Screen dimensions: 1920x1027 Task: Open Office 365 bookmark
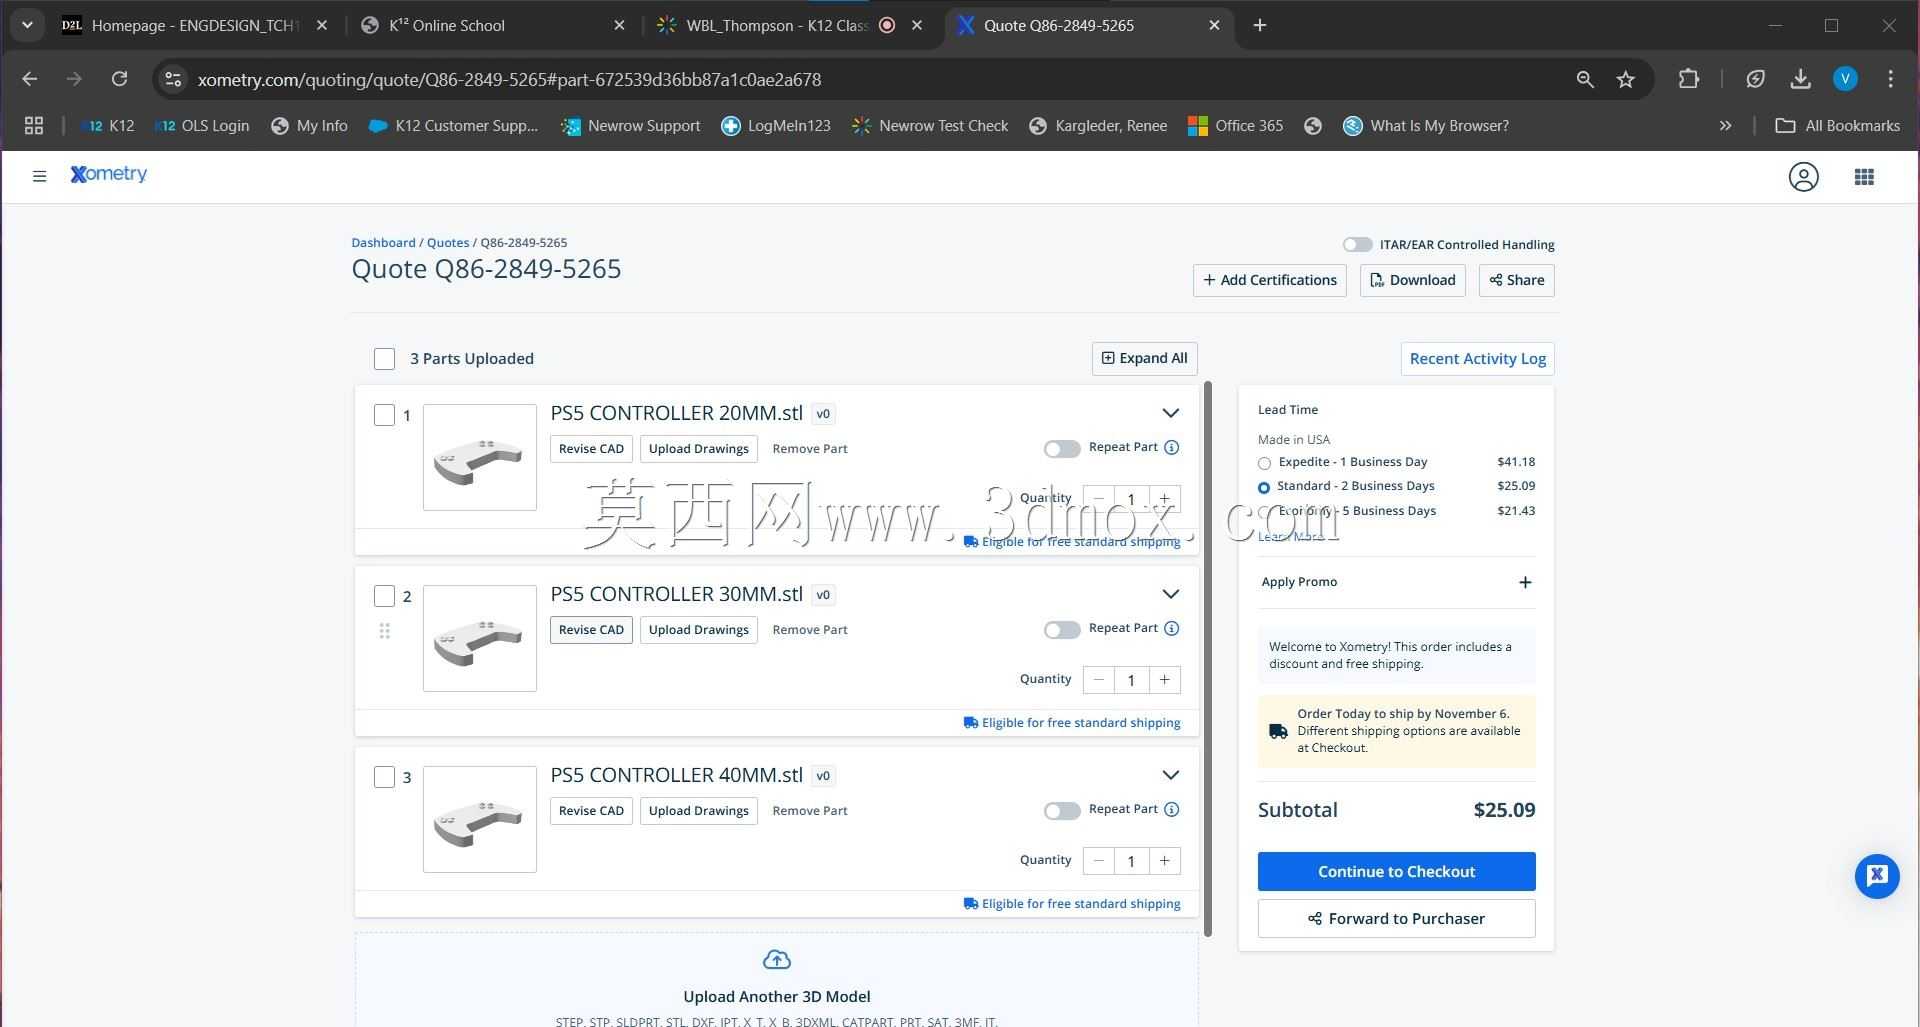coord(1235,126)
